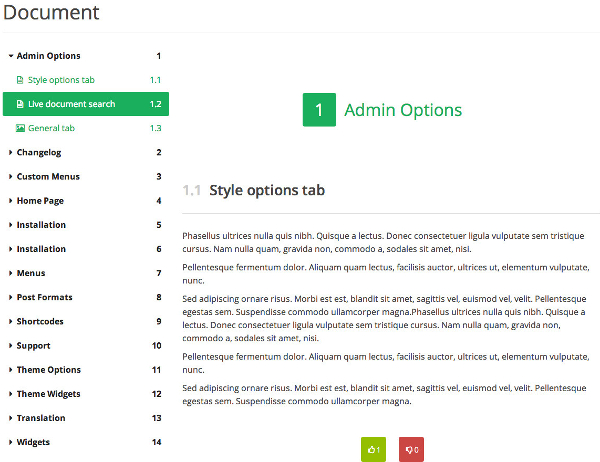600x462 pixels.
Task: Click the document icon beside Style options tab
Action: (x=20, y=80)
